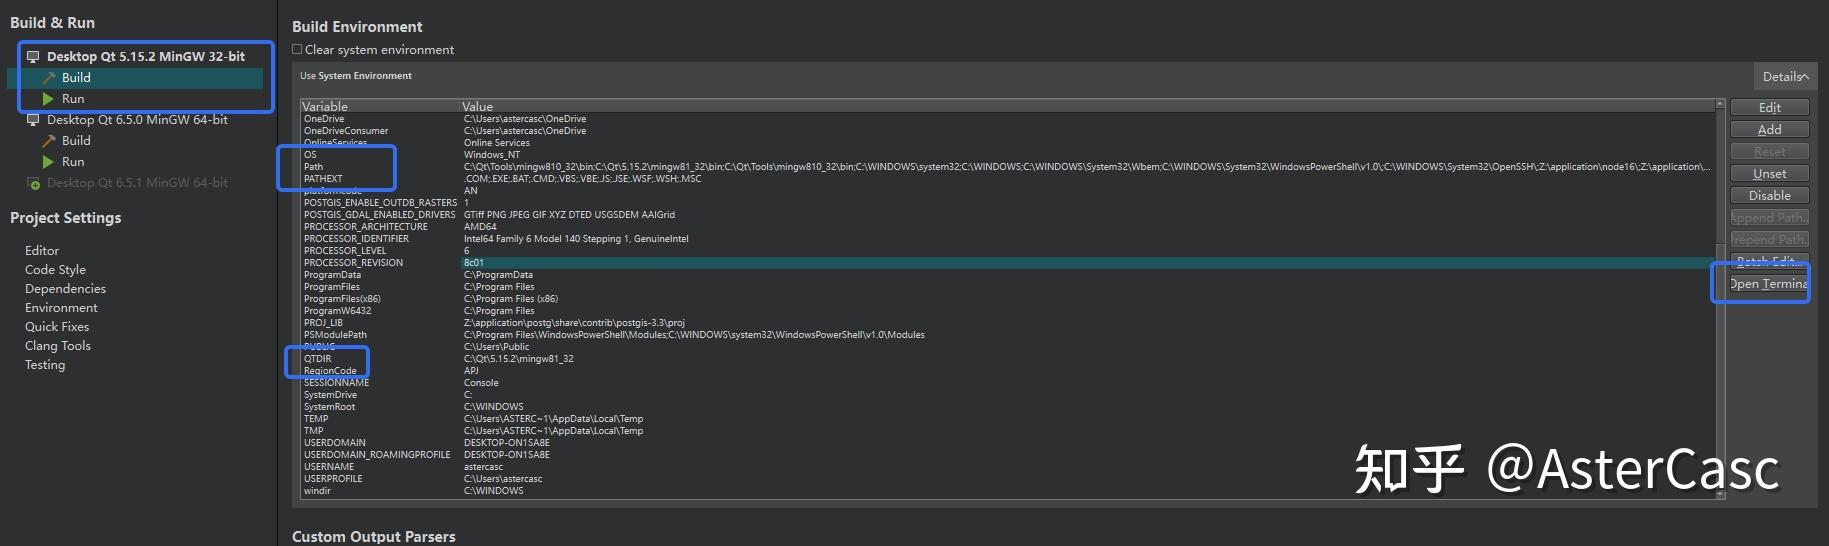Click the hammer icon under Qt 5.15.2 kit
Image resolution: width=1829 pixels, height=546 pixels.
click(48, 78)
